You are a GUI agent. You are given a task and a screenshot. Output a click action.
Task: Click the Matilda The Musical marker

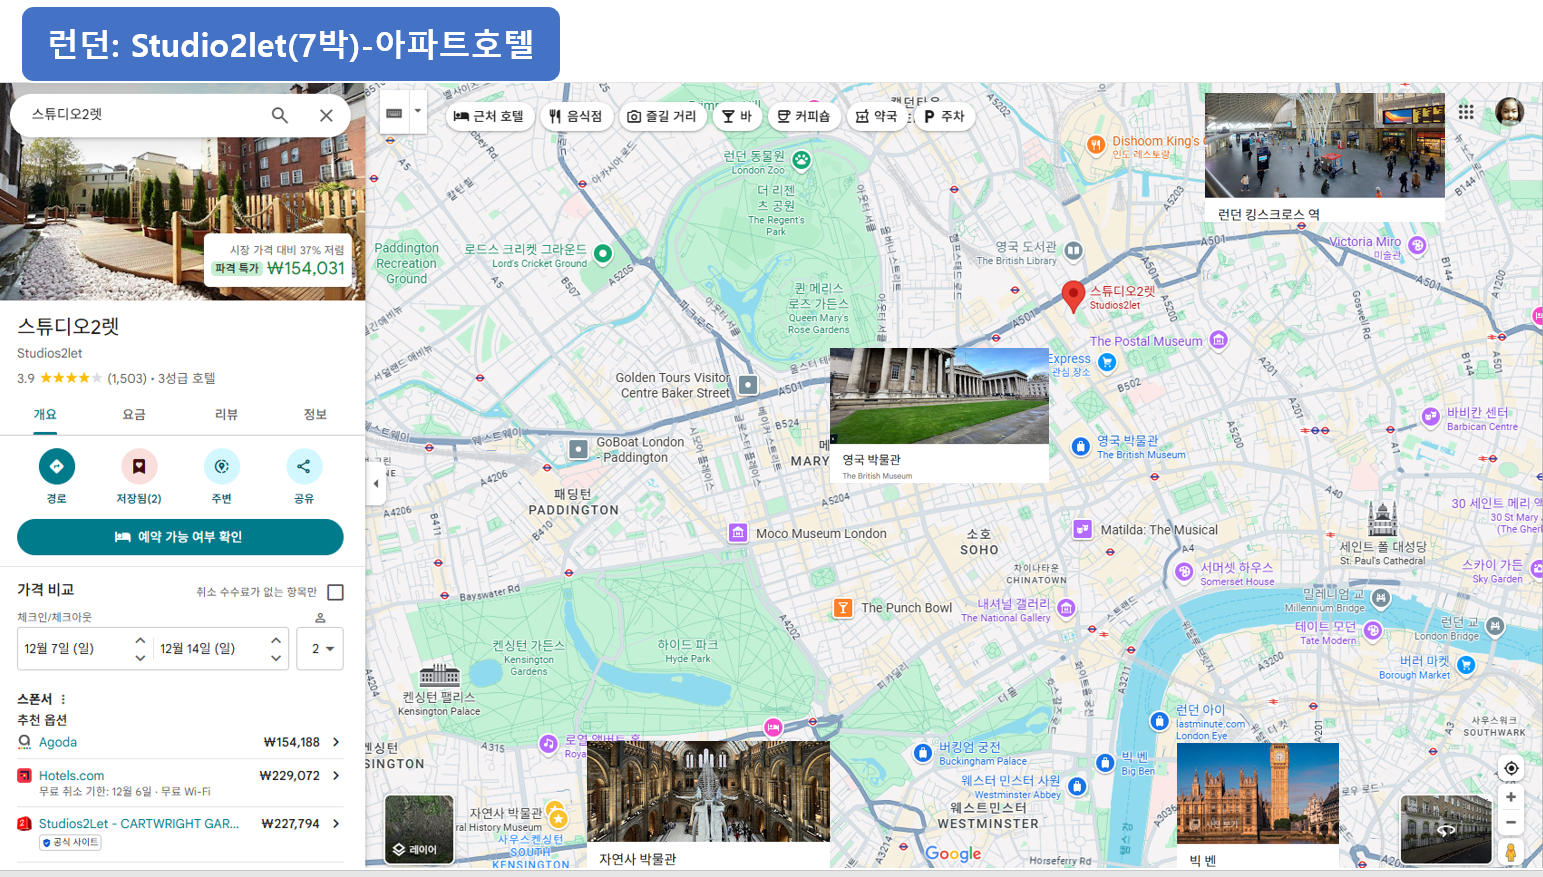pos(1083,530)
